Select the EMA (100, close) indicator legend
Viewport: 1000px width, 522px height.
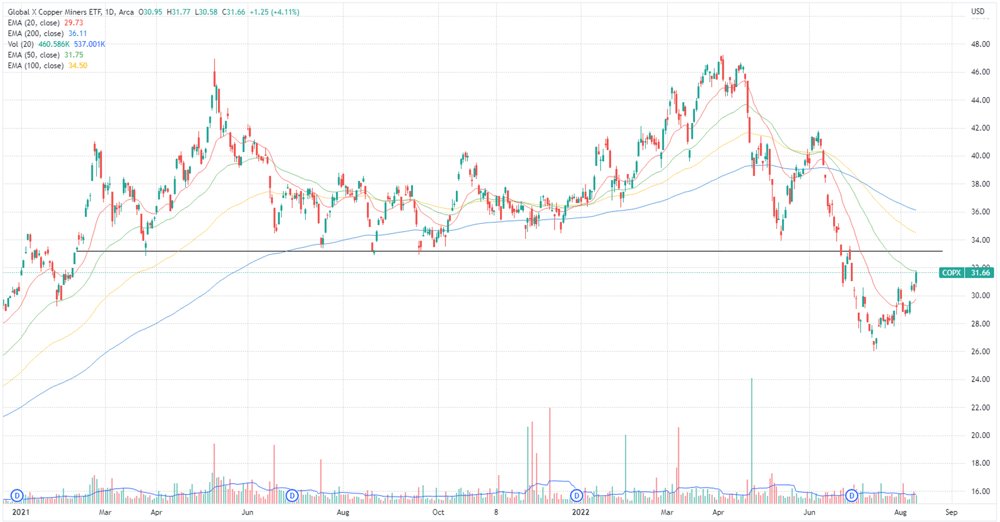pos(34,66)
